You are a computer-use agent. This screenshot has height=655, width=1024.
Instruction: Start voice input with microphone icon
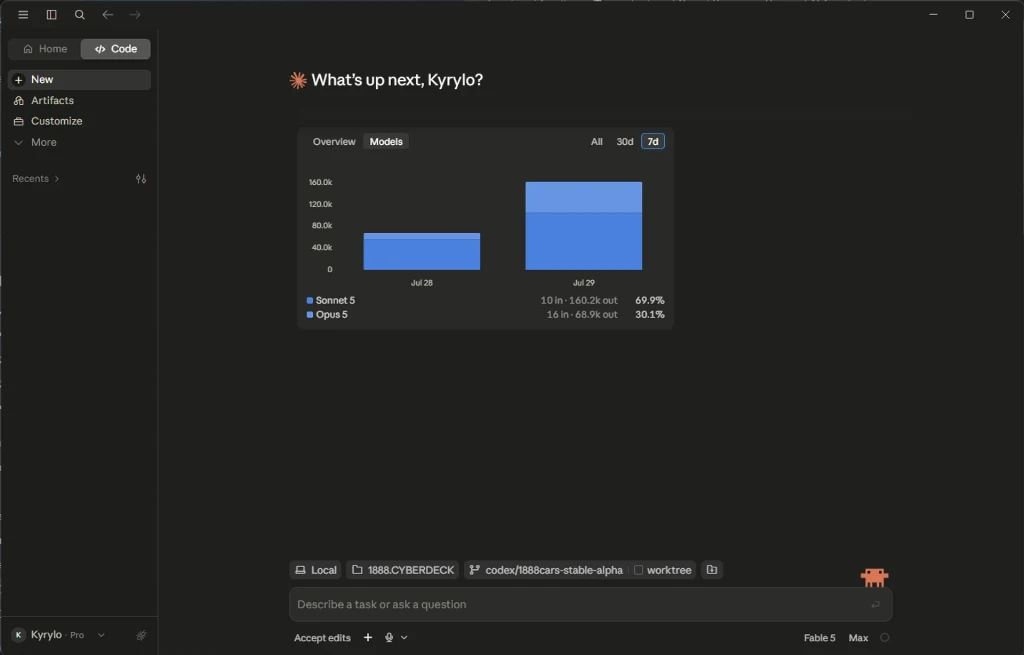click(389, 637)
